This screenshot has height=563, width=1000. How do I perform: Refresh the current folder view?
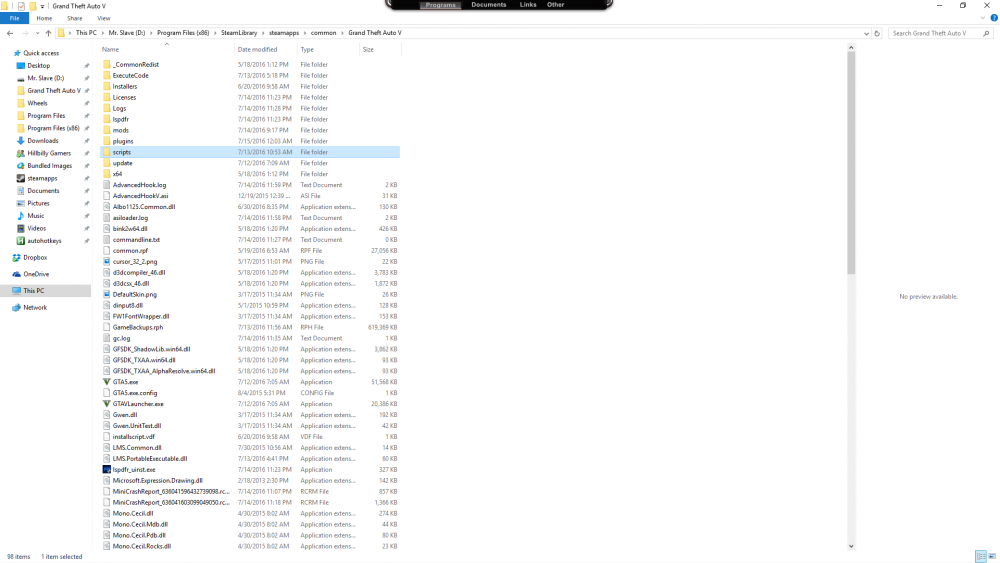click(x=877, y=33)
